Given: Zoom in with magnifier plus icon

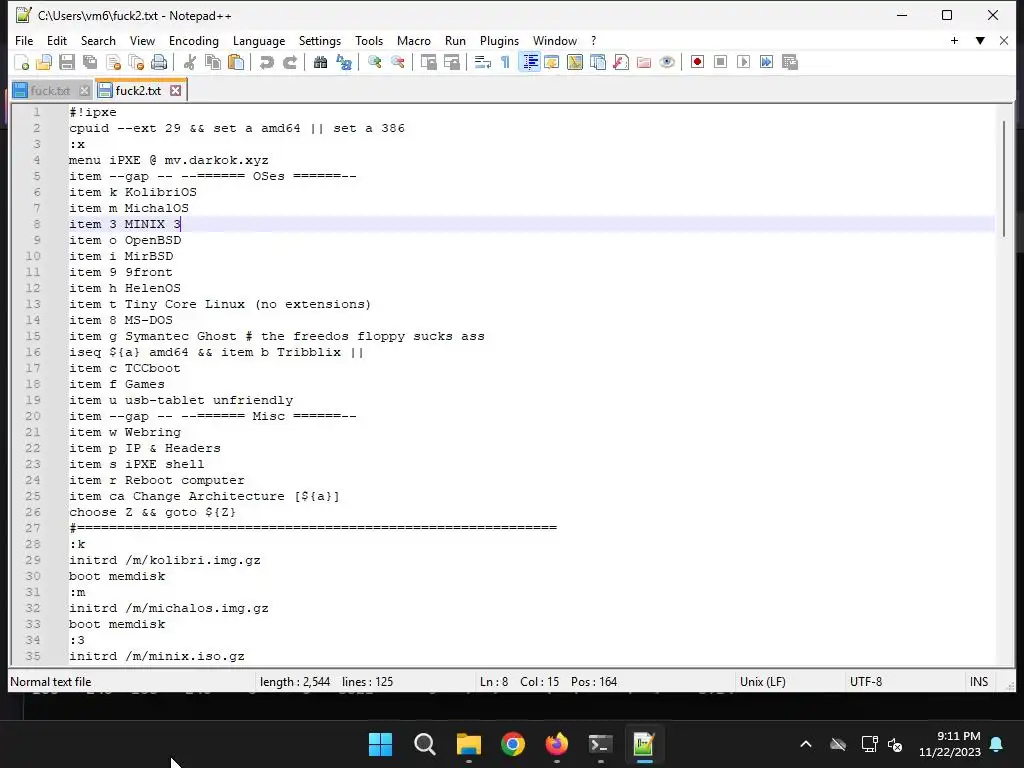Looking at the screenshot, I should click(x=375, y=62).
